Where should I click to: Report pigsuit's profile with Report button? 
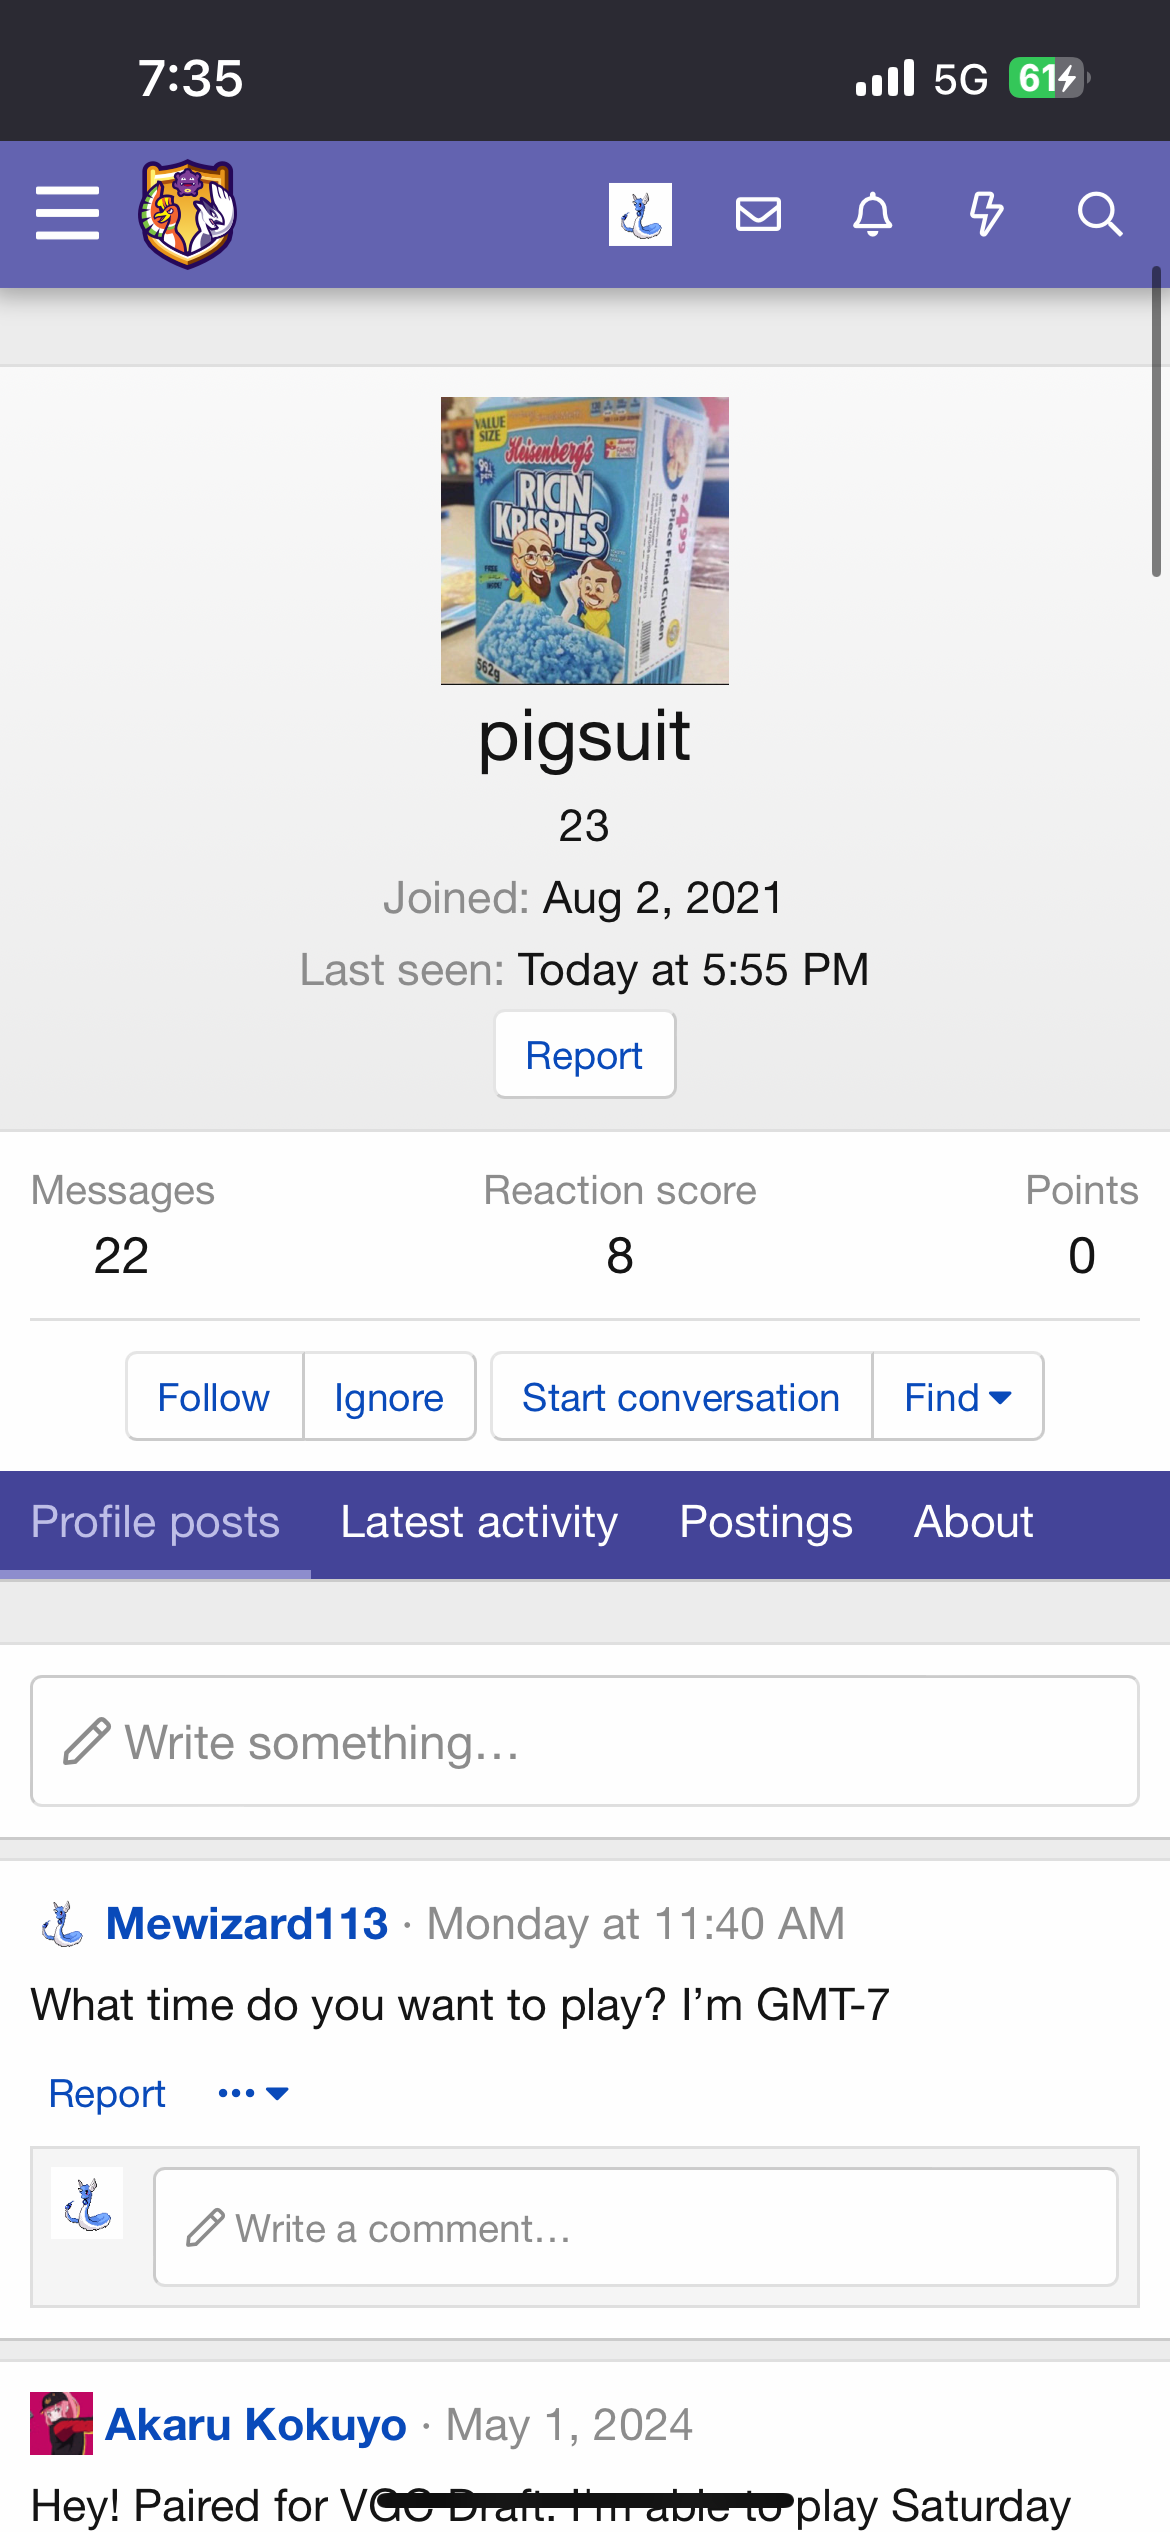click(x=585, y=1055)
